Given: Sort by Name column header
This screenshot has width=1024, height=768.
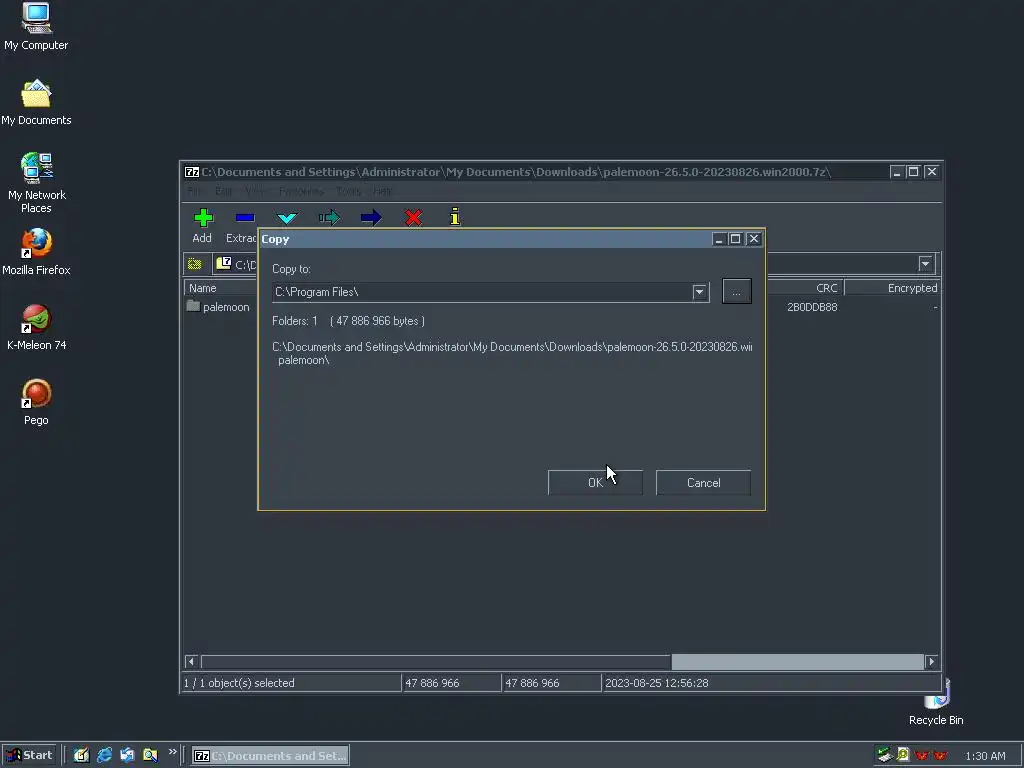Looking at the screenshot, I should (219, 288).
